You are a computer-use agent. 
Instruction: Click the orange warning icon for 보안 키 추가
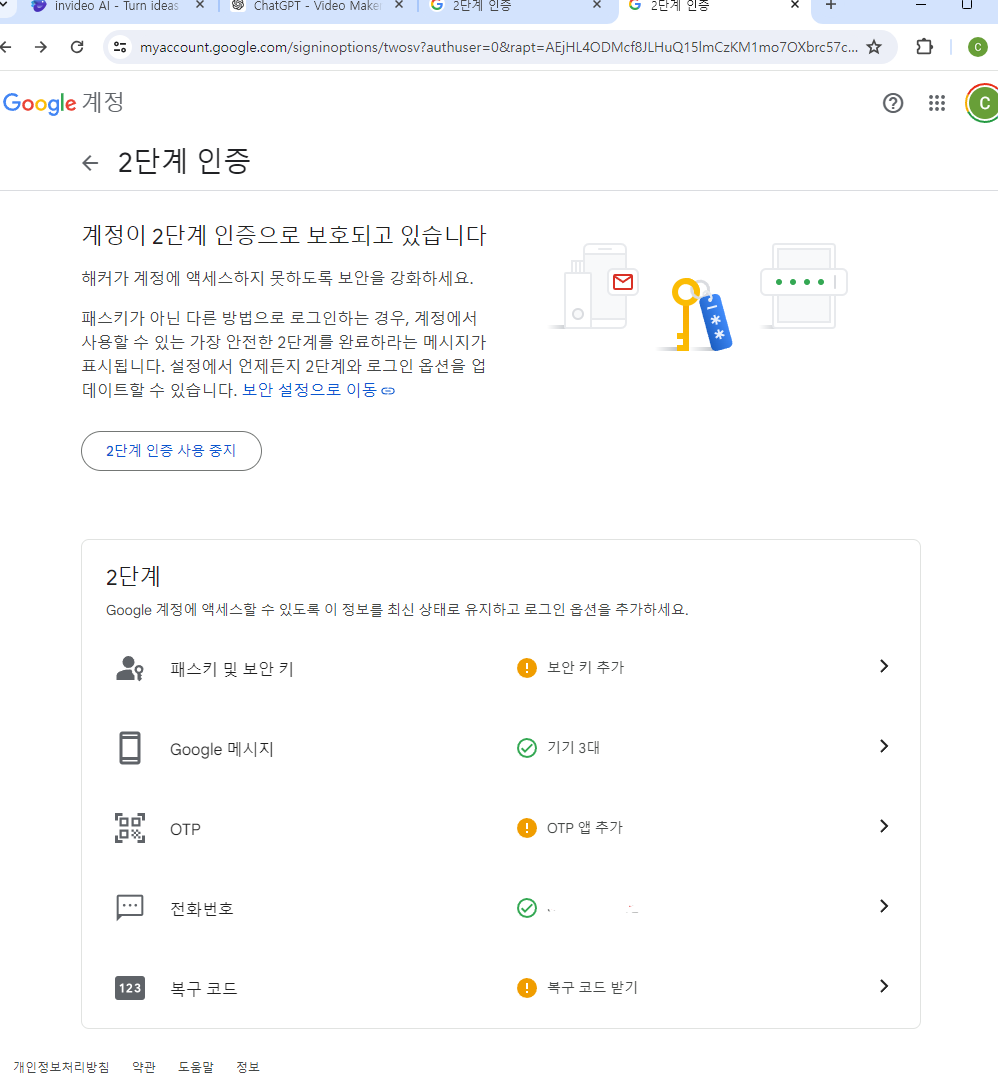(526, 668)
